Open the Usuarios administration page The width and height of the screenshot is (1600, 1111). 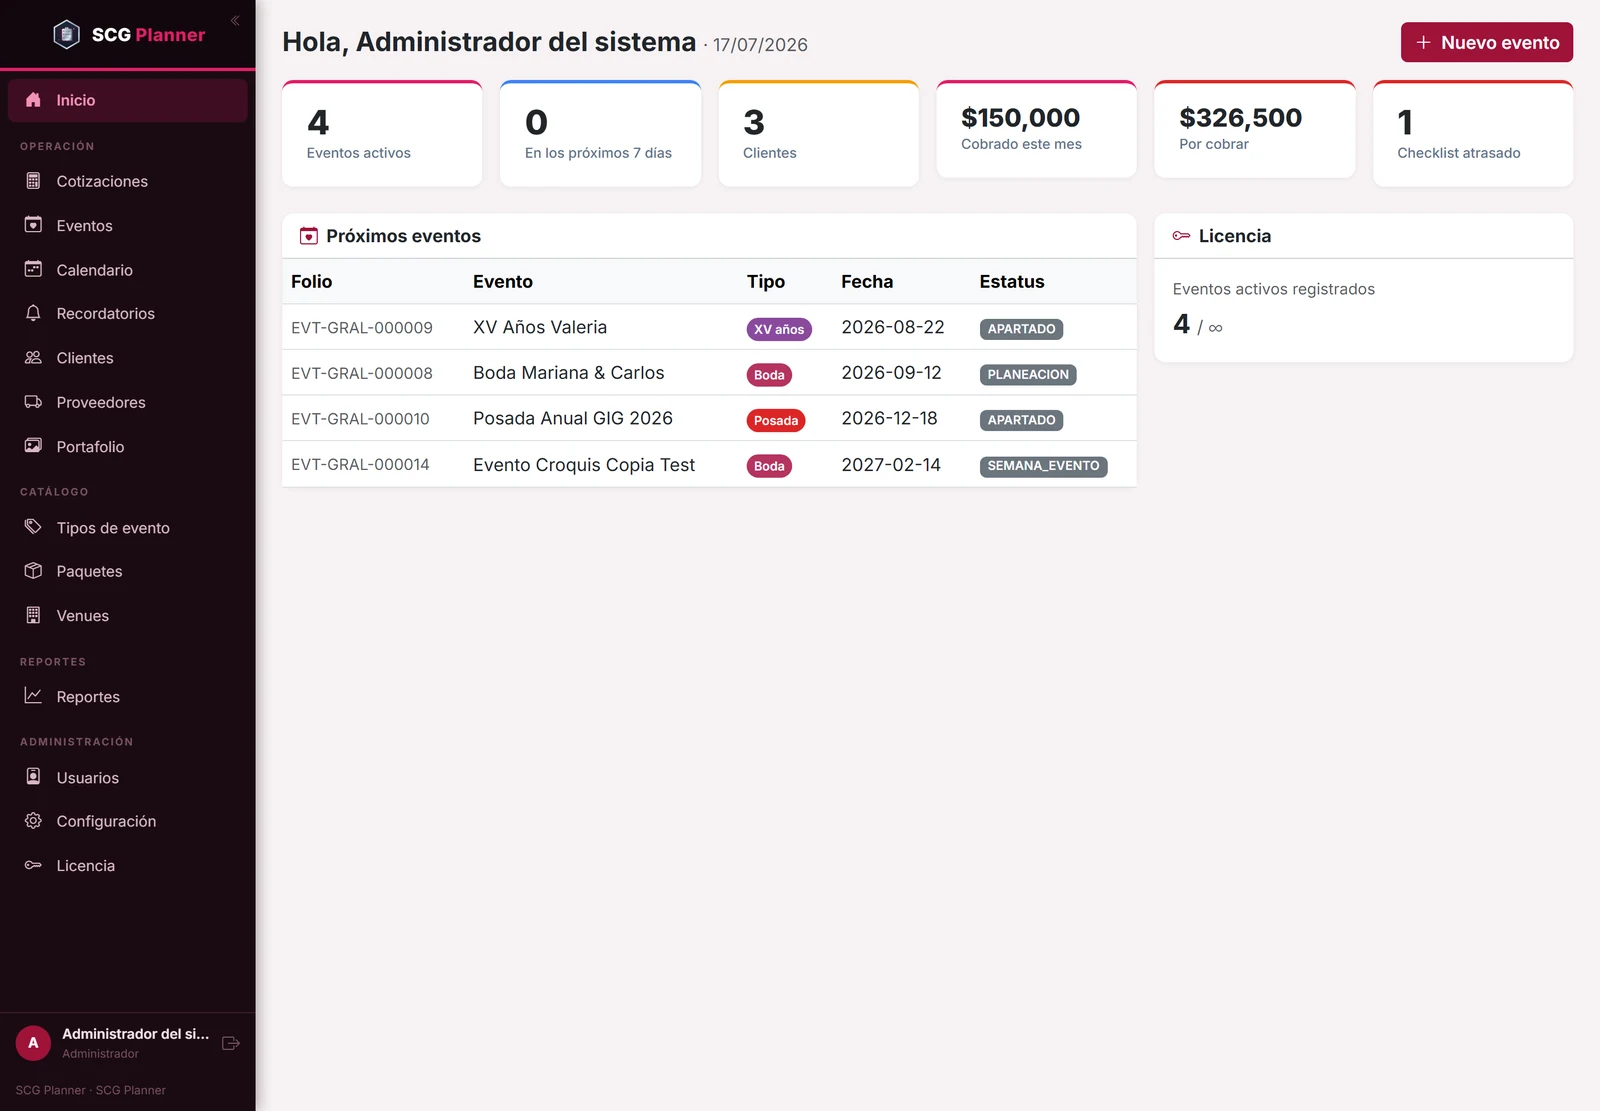point(128,777)
